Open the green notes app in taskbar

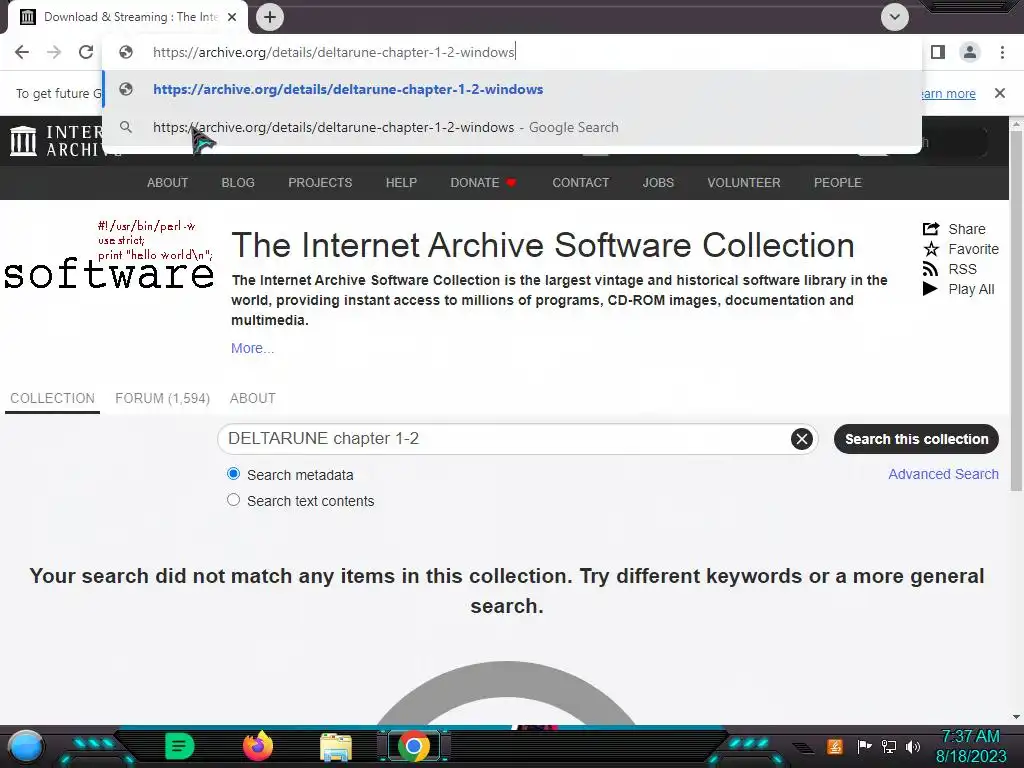[179, 746]
